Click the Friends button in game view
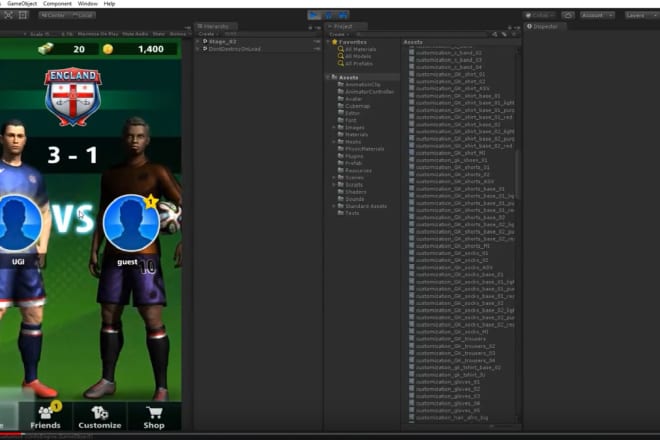Image resolution: width=660 pixels, height=440 pixels. click(x=45, y=416)
